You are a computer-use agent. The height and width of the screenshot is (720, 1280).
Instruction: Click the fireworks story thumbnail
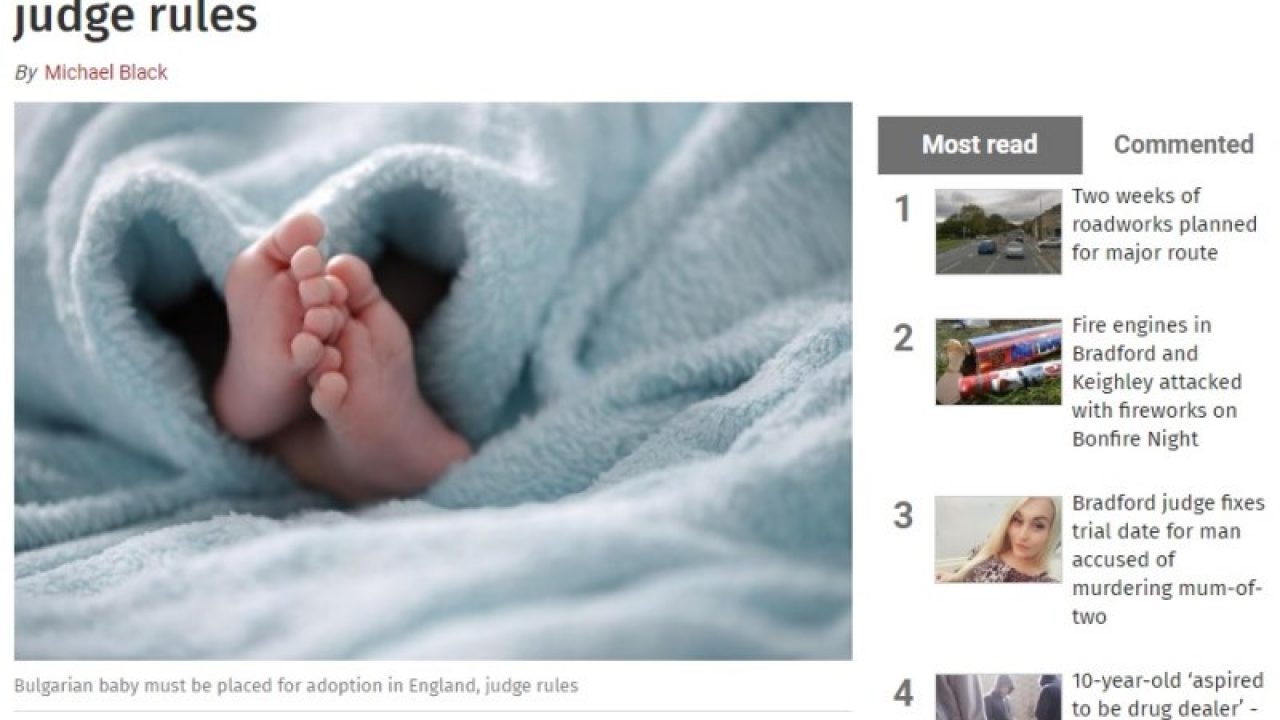tap(998, 362)
